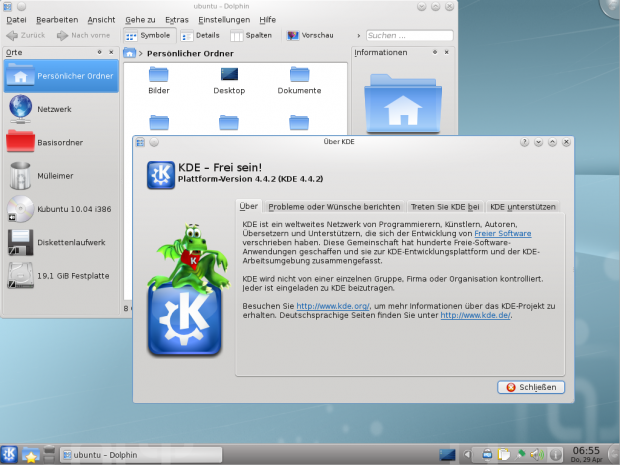
Task: Select the Über tab
Action: click(x=248, y=206)
